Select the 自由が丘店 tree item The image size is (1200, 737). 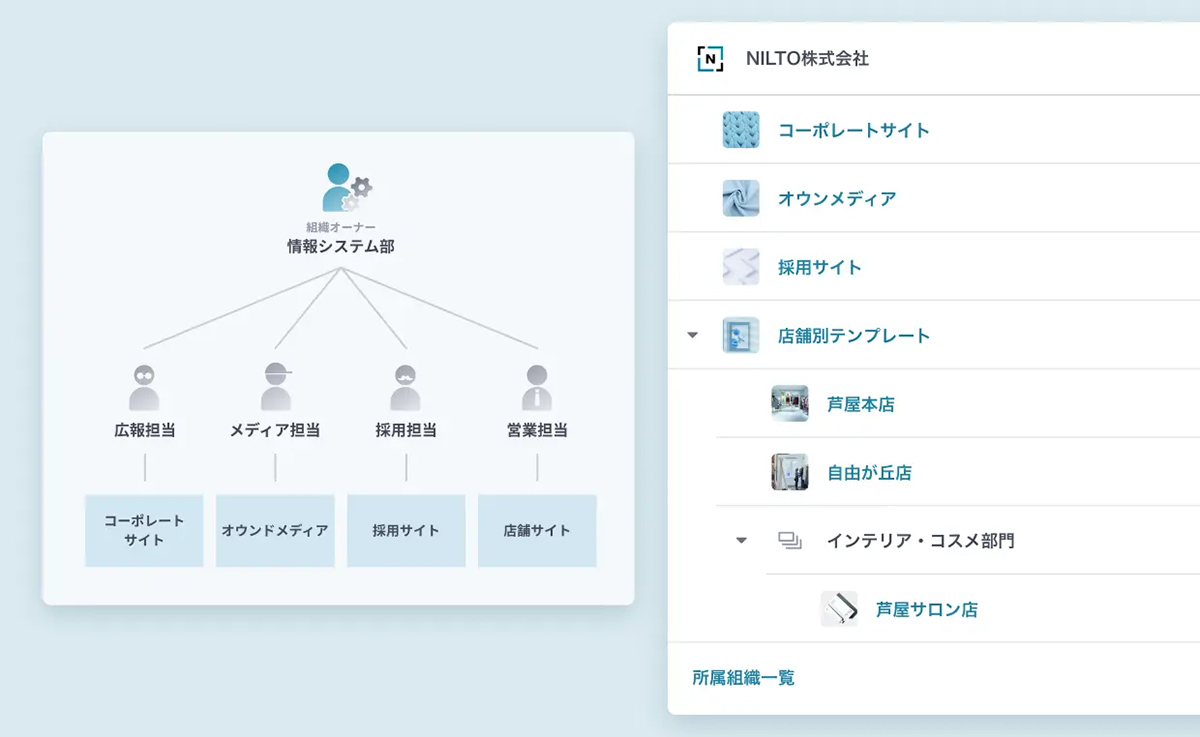pyautogui.click(x=869, y=472)
